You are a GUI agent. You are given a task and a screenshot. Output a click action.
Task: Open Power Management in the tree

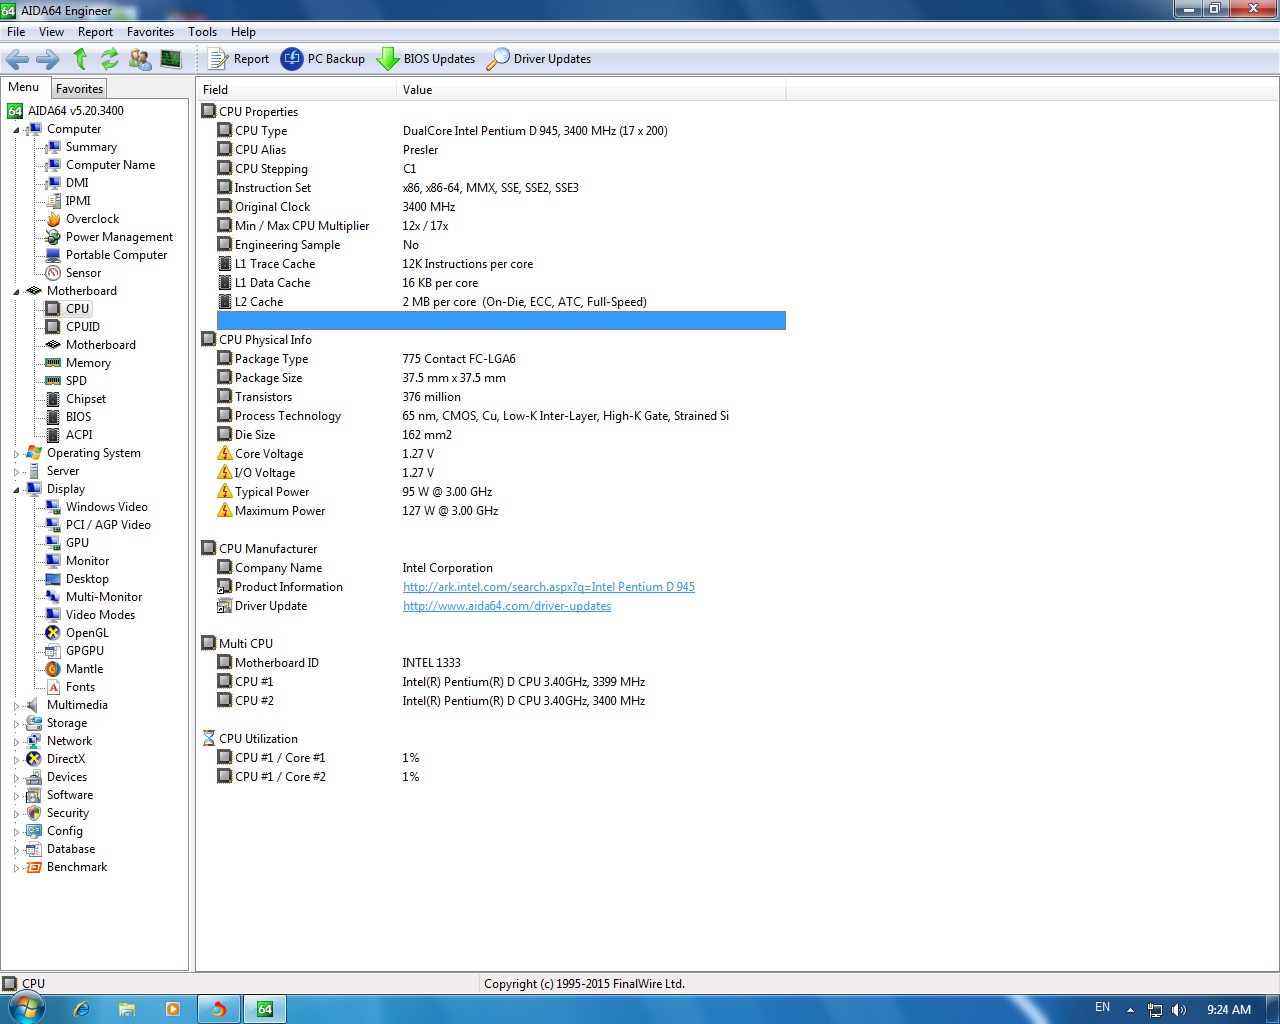pyautogui.click(x=119, y=237)
